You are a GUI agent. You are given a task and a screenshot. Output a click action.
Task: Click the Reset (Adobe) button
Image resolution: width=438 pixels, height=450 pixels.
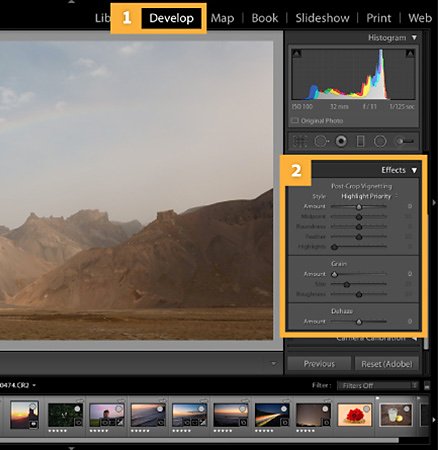pyautogui.click(x=387, y=364)
